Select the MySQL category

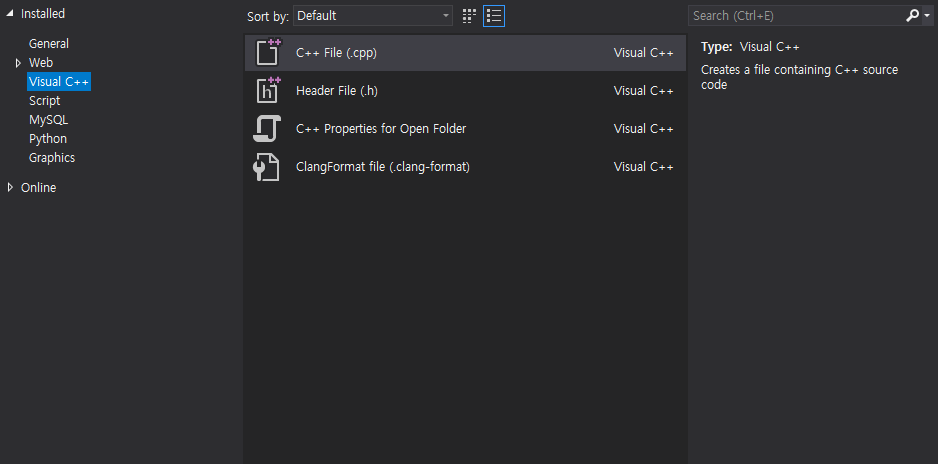[x=48, y=120]
